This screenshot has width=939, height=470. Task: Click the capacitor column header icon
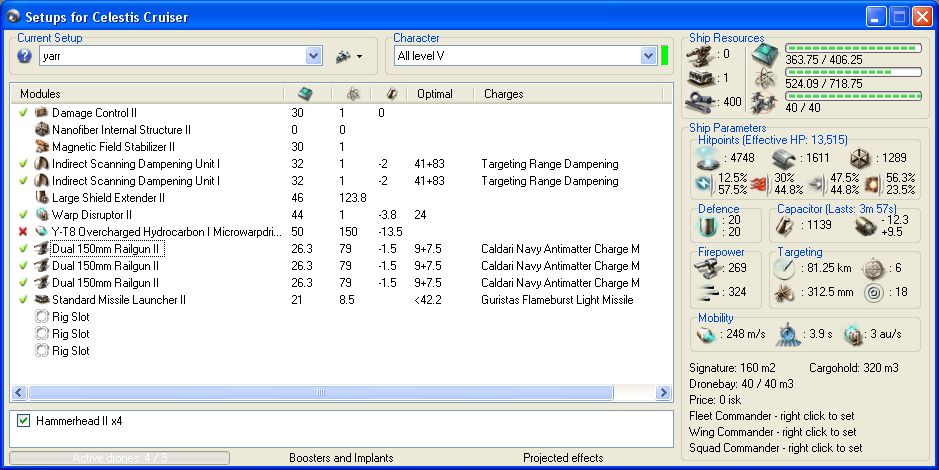click(x=391, y=94)
